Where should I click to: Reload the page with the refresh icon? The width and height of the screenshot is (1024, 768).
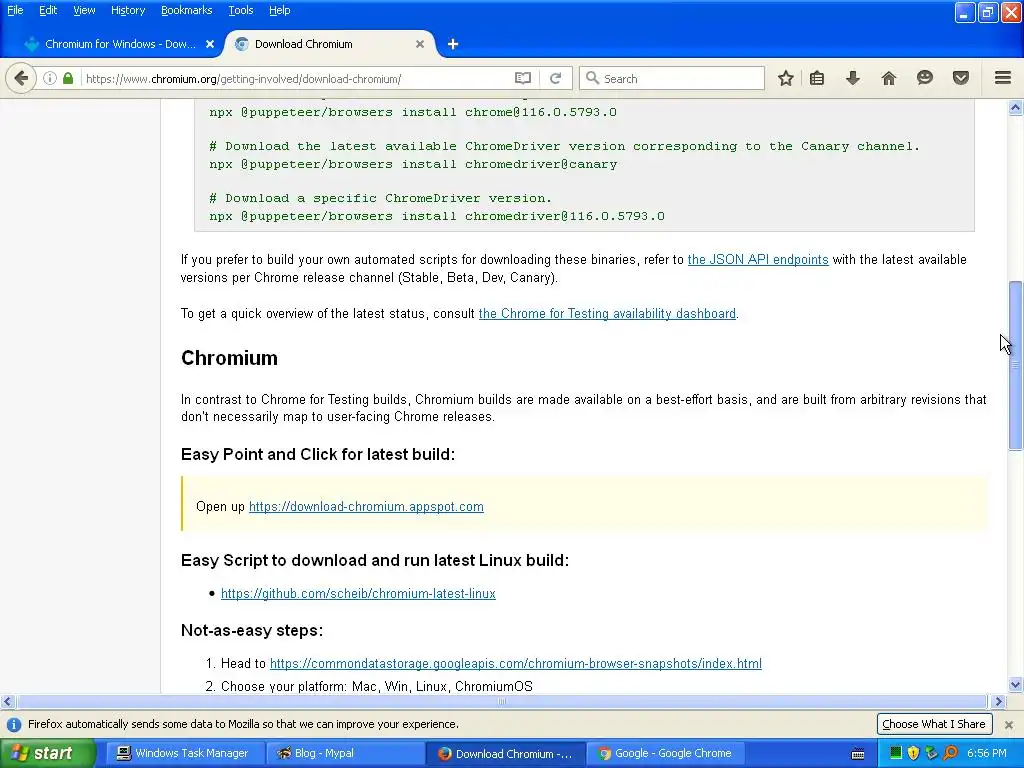point(556,78)
